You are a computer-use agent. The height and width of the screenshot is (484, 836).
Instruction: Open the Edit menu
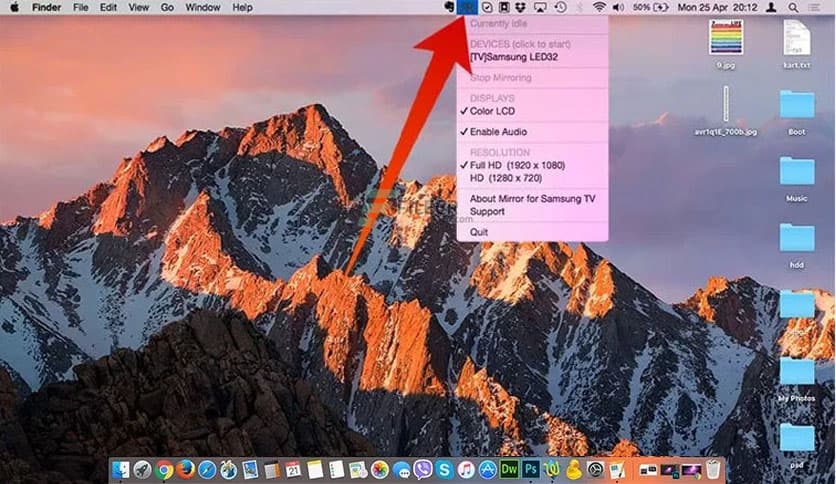coord(108,7)
